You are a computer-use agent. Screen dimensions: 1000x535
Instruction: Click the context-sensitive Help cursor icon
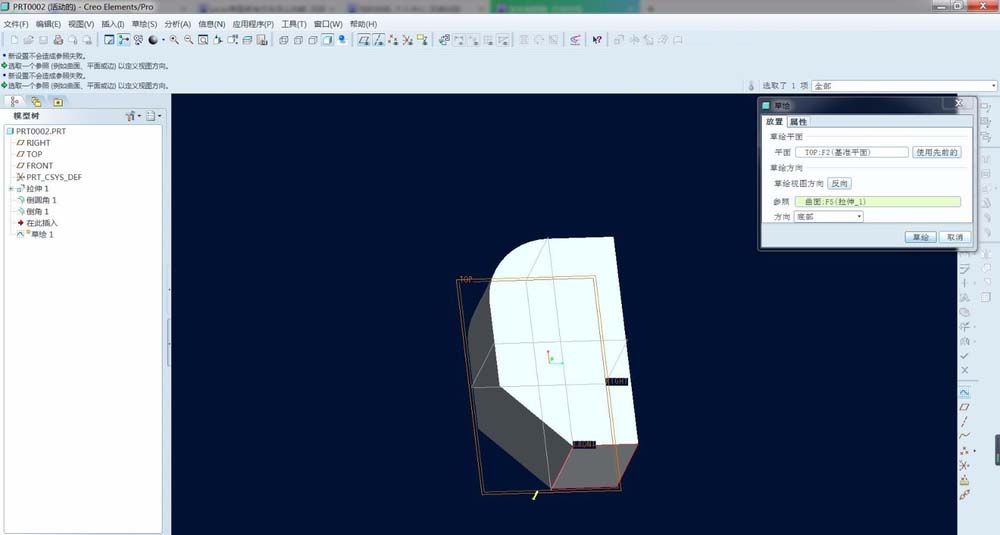(597, 40)
